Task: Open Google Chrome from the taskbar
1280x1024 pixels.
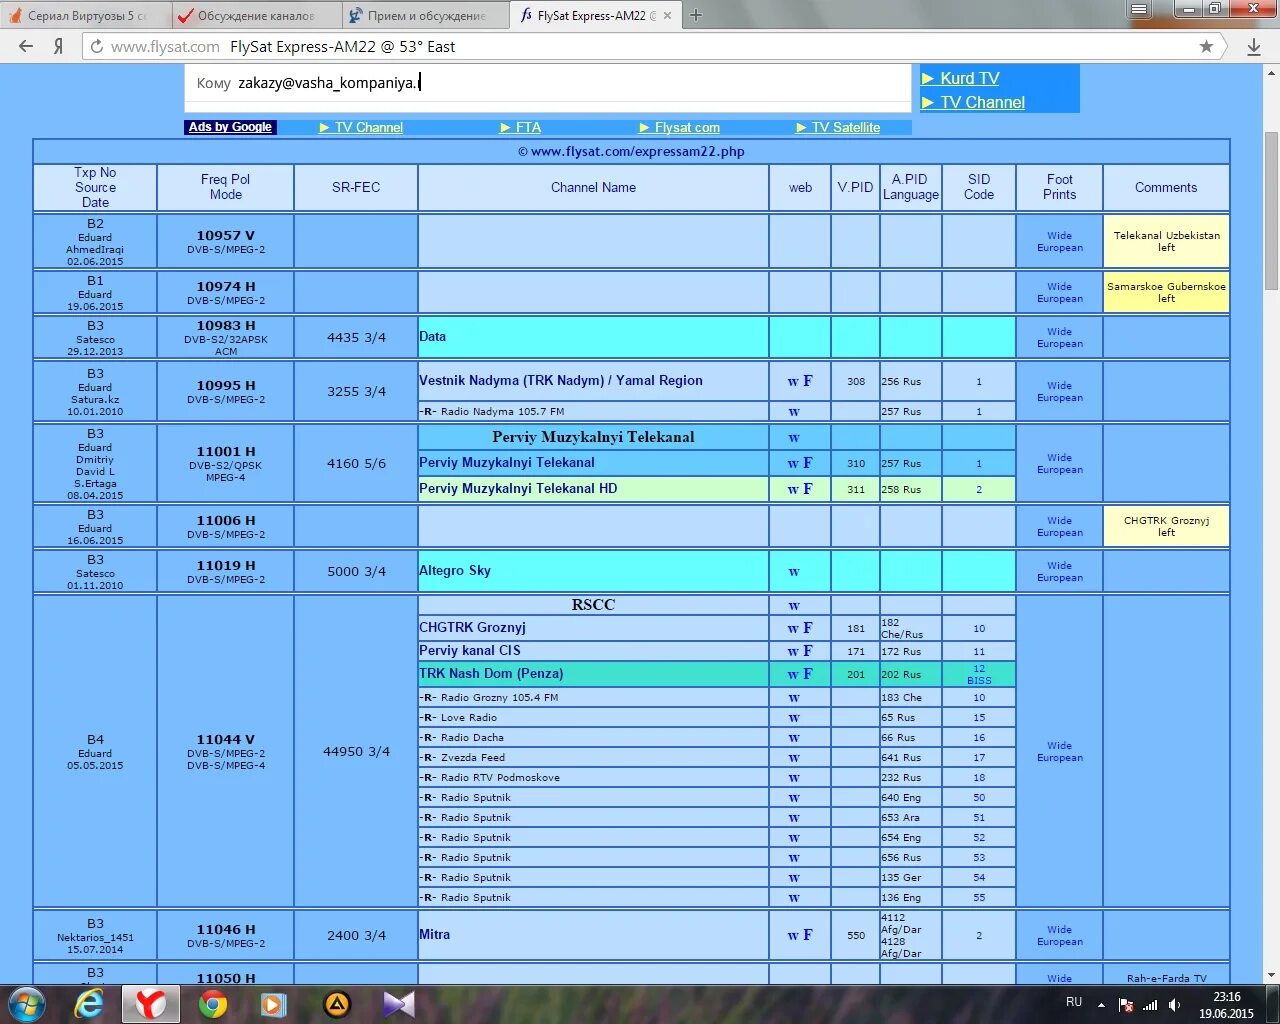Action: pos(212,1004)
